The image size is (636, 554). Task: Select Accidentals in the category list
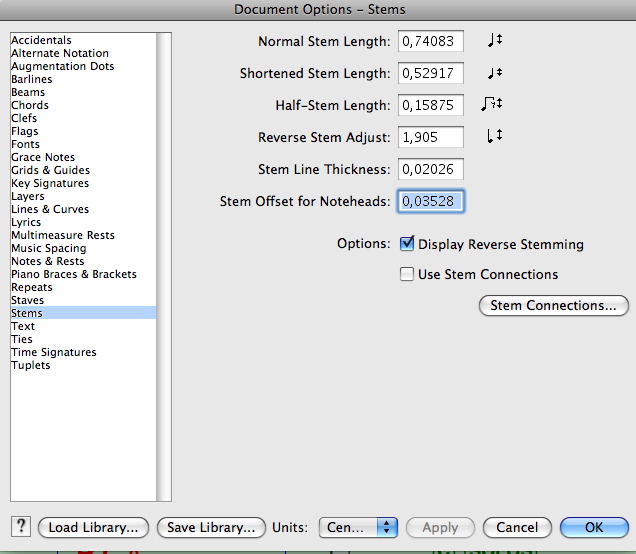[41, 40]
